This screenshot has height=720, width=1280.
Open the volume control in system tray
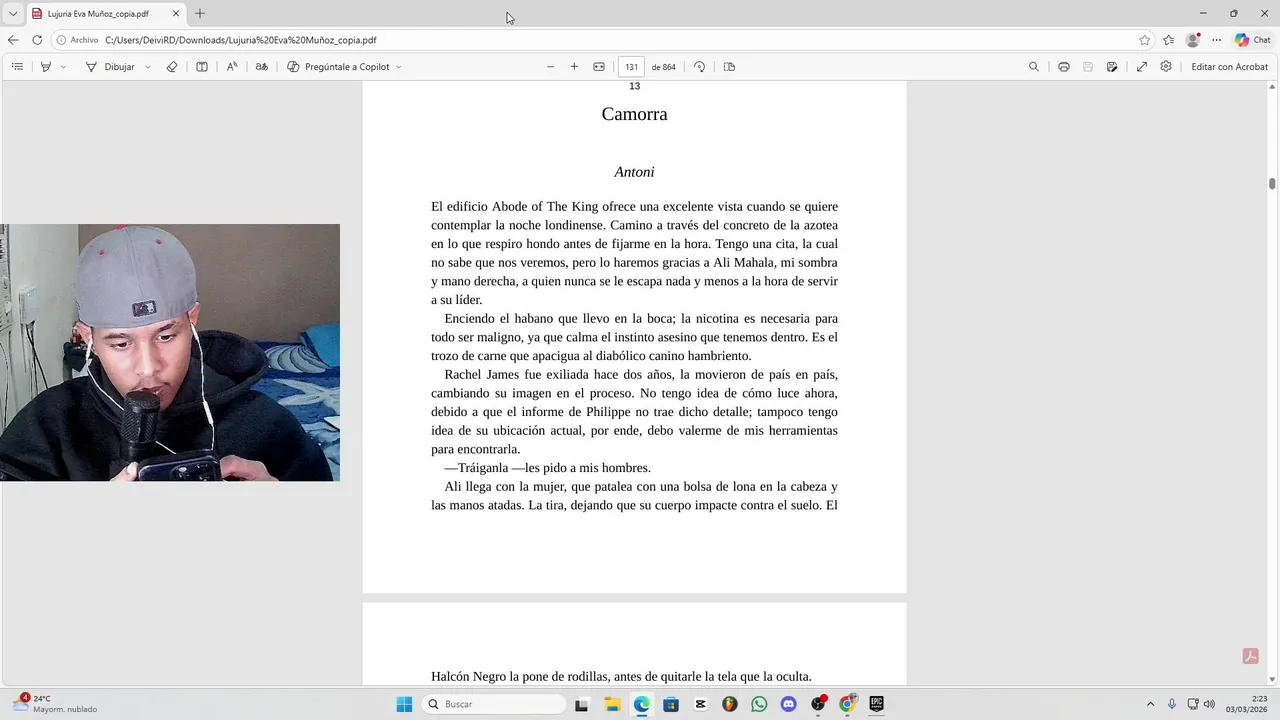point(1209,704)
